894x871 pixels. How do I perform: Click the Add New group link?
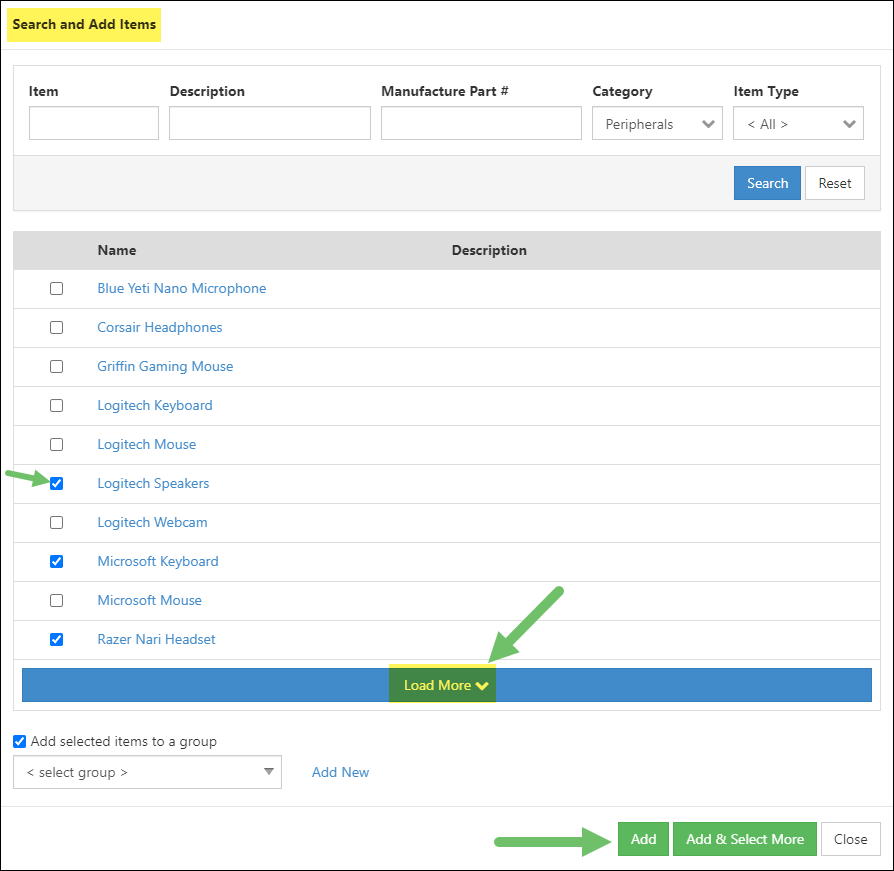coord(340,772)
